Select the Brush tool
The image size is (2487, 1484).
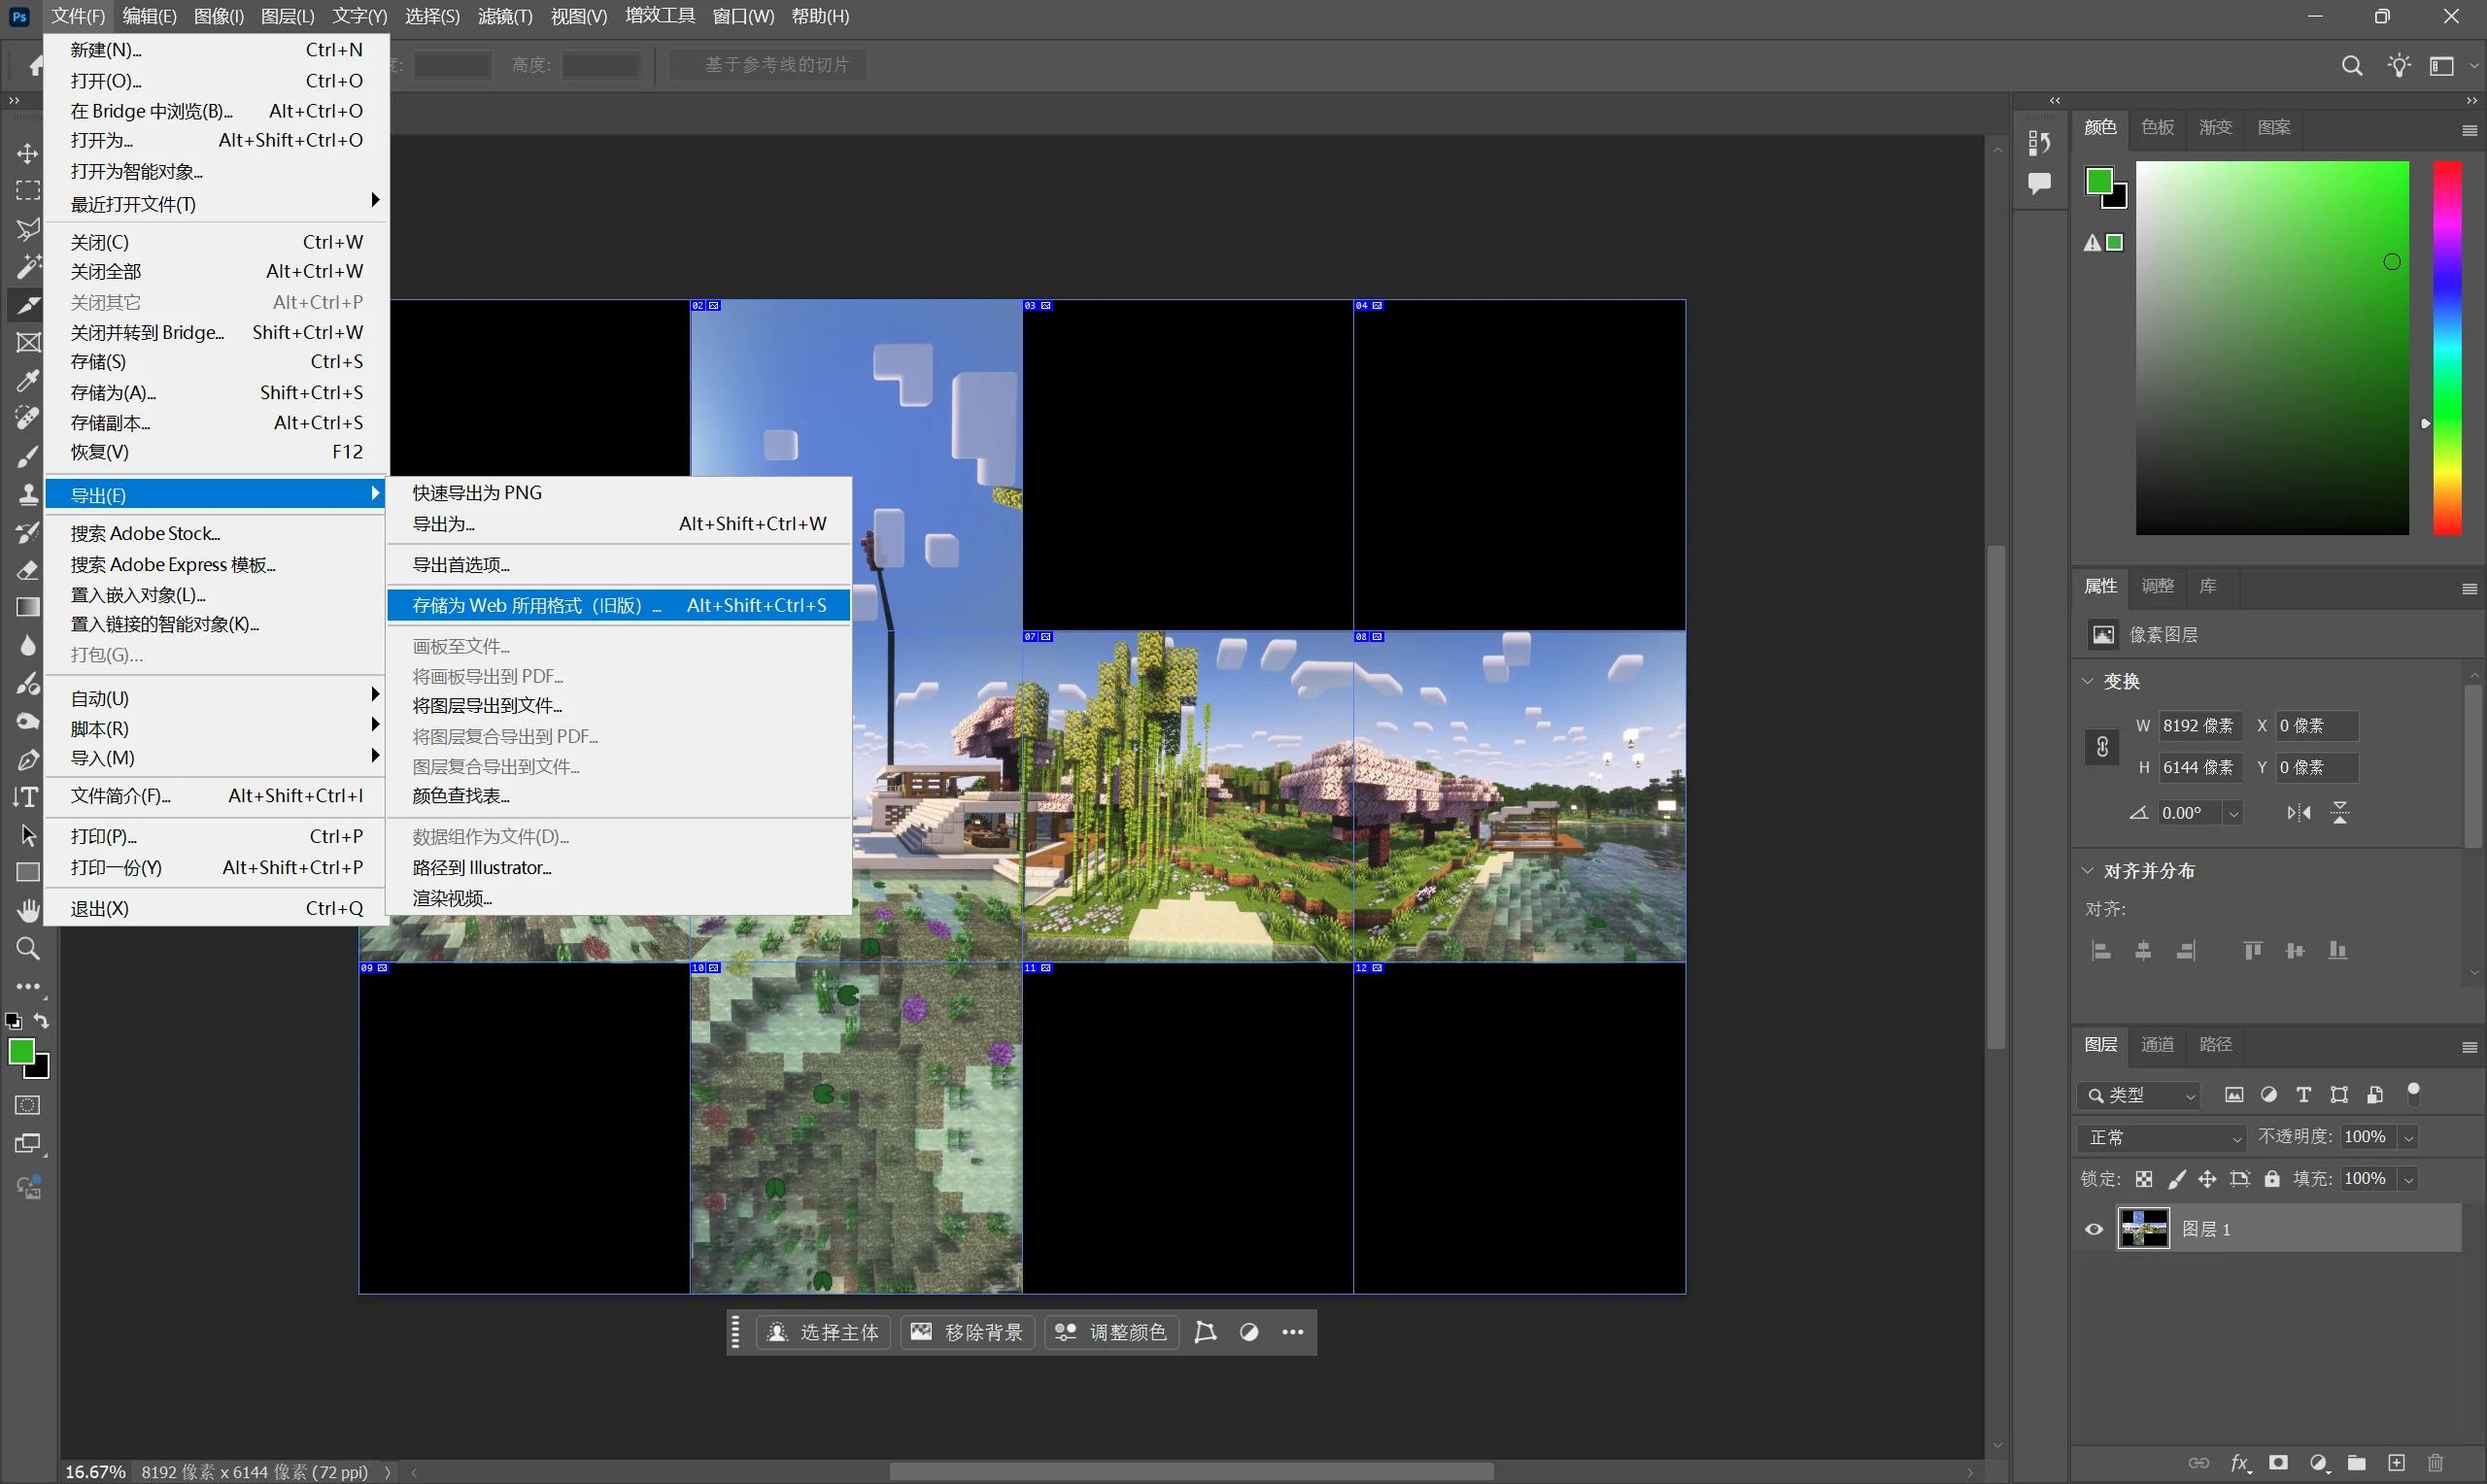tap(28, 457)
